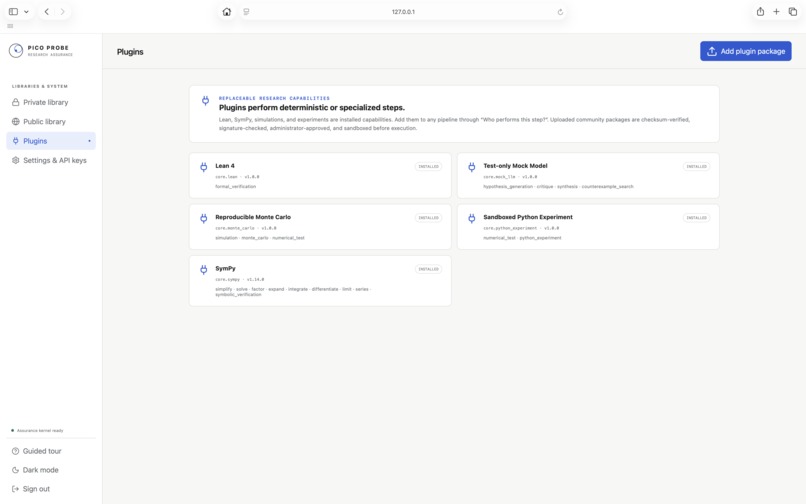This screenshot has height=504, width=806.
Task: Click the upload icon in Add plugin package
Action: 712,51
